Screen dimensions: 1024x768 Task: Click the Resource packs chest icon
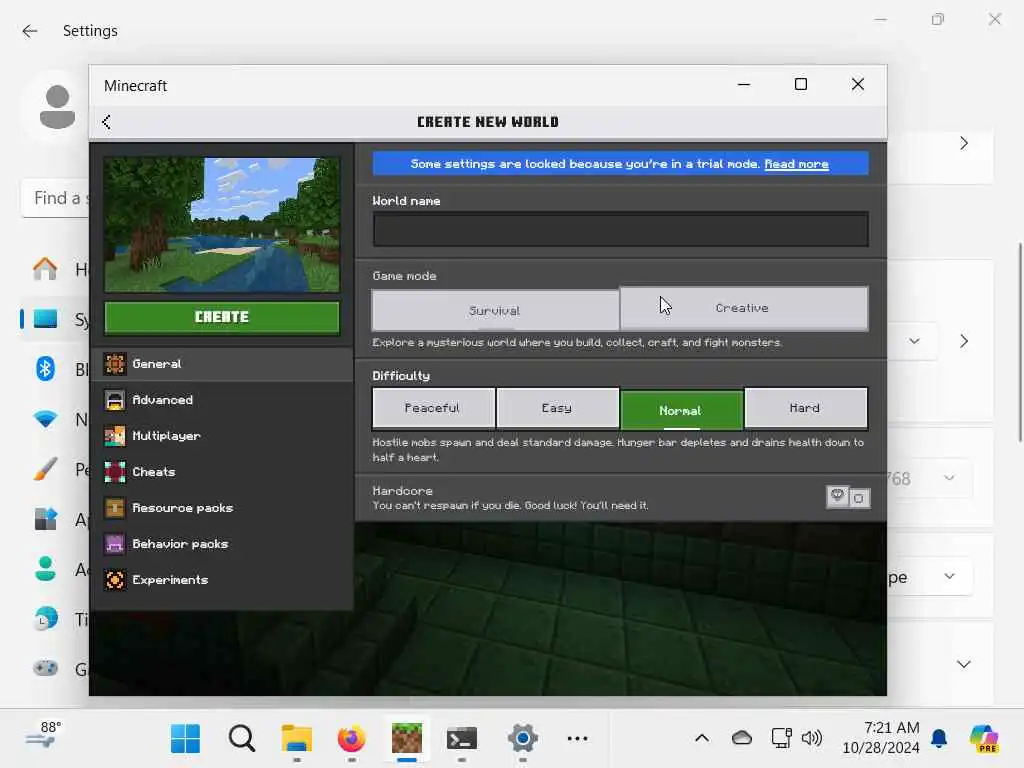pyautogui.click(x=115, y=507)
